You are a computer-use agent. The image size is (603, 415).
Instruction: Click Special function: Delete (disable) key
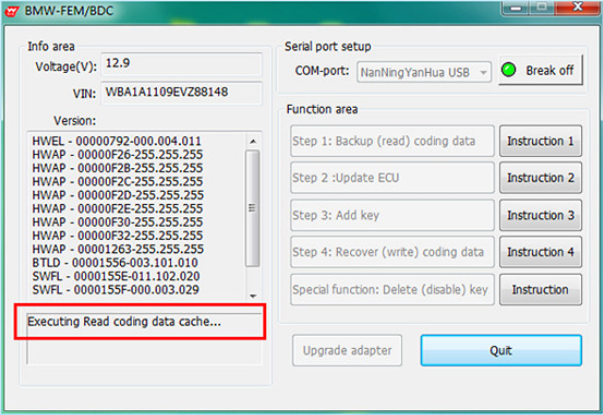392,289
